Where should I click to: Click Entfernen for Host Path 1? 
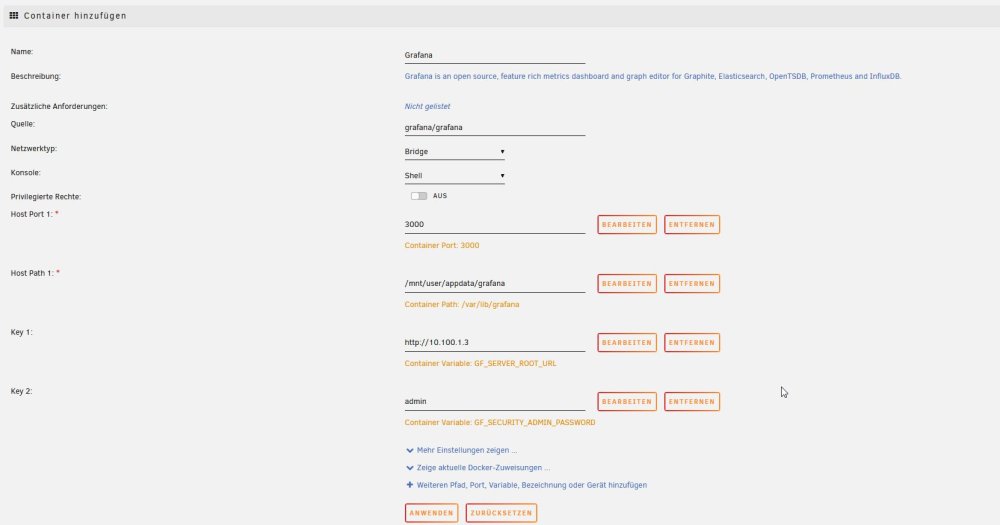(692, 283)
